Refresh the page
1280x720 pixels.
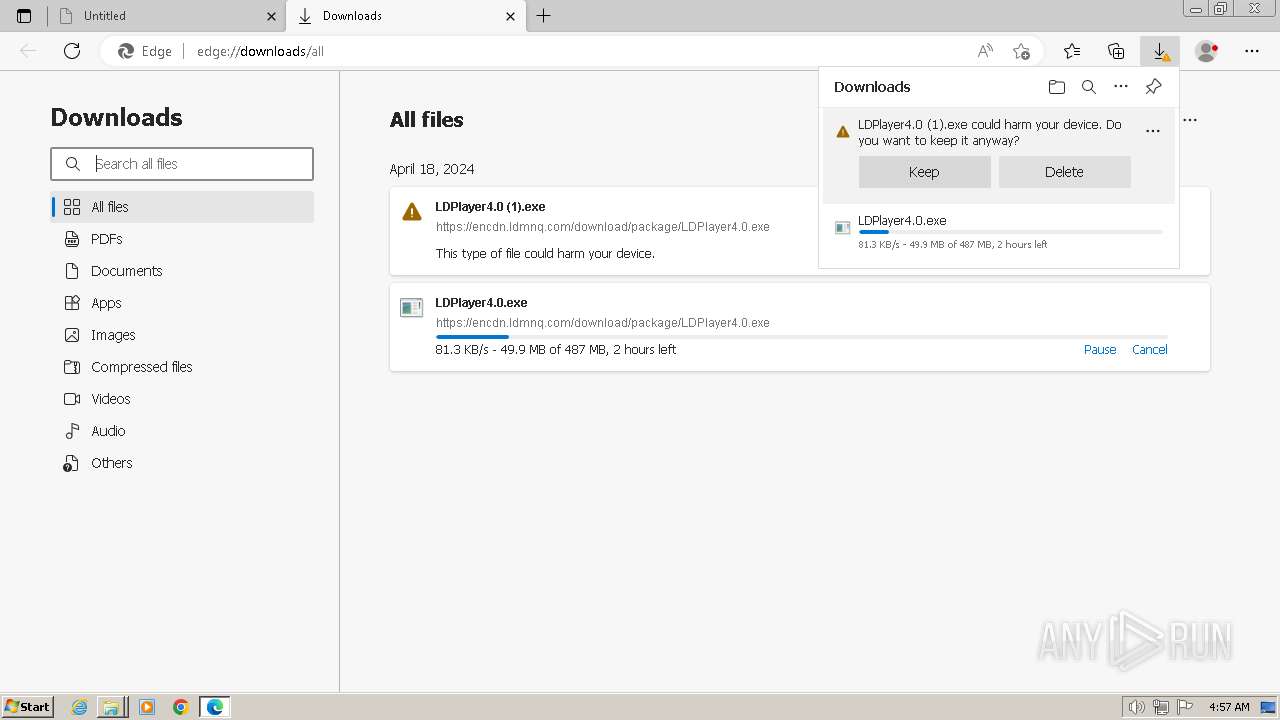coord(72,51)
